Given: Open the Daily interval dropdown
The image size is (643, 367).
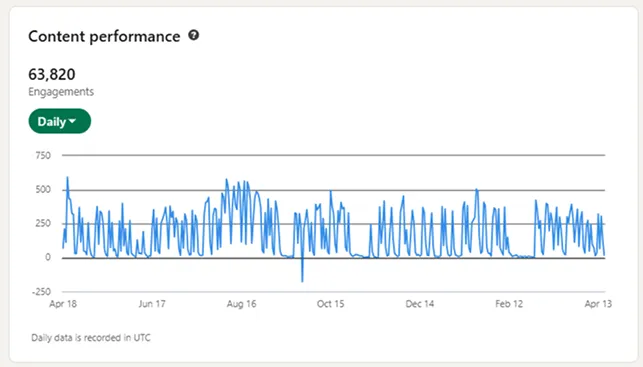Looking at the screenshot, I should coord(59,121).
